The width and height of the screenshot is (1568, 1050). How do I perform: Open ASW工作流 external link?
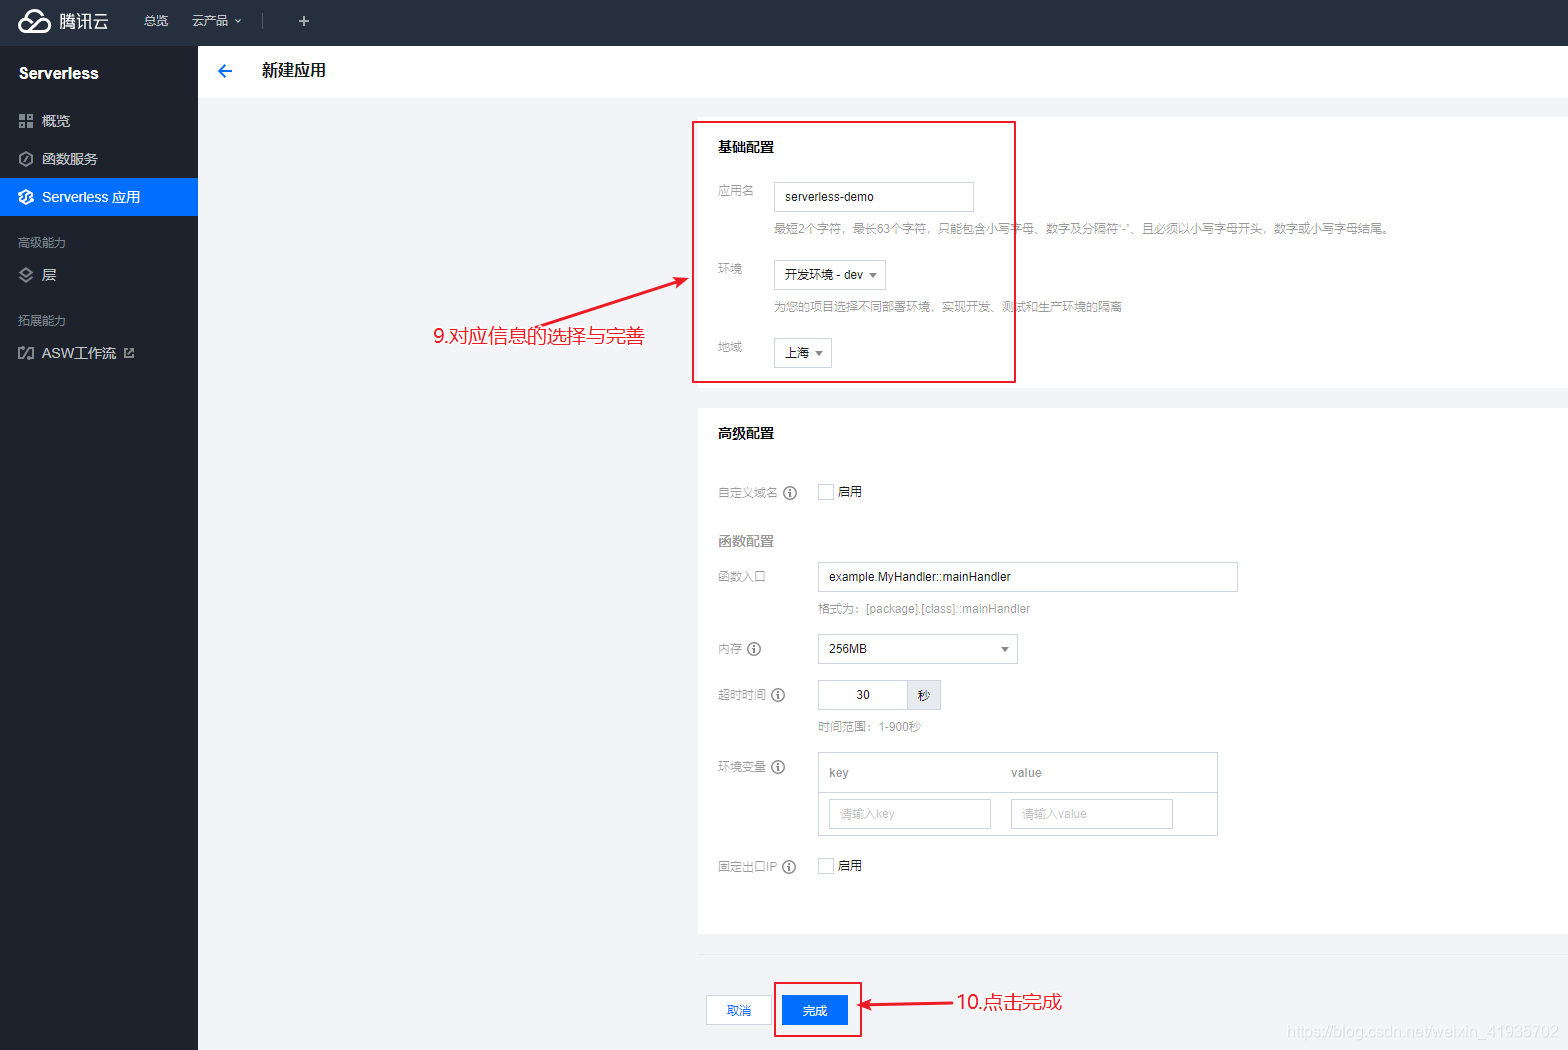(x=99, y=353)
